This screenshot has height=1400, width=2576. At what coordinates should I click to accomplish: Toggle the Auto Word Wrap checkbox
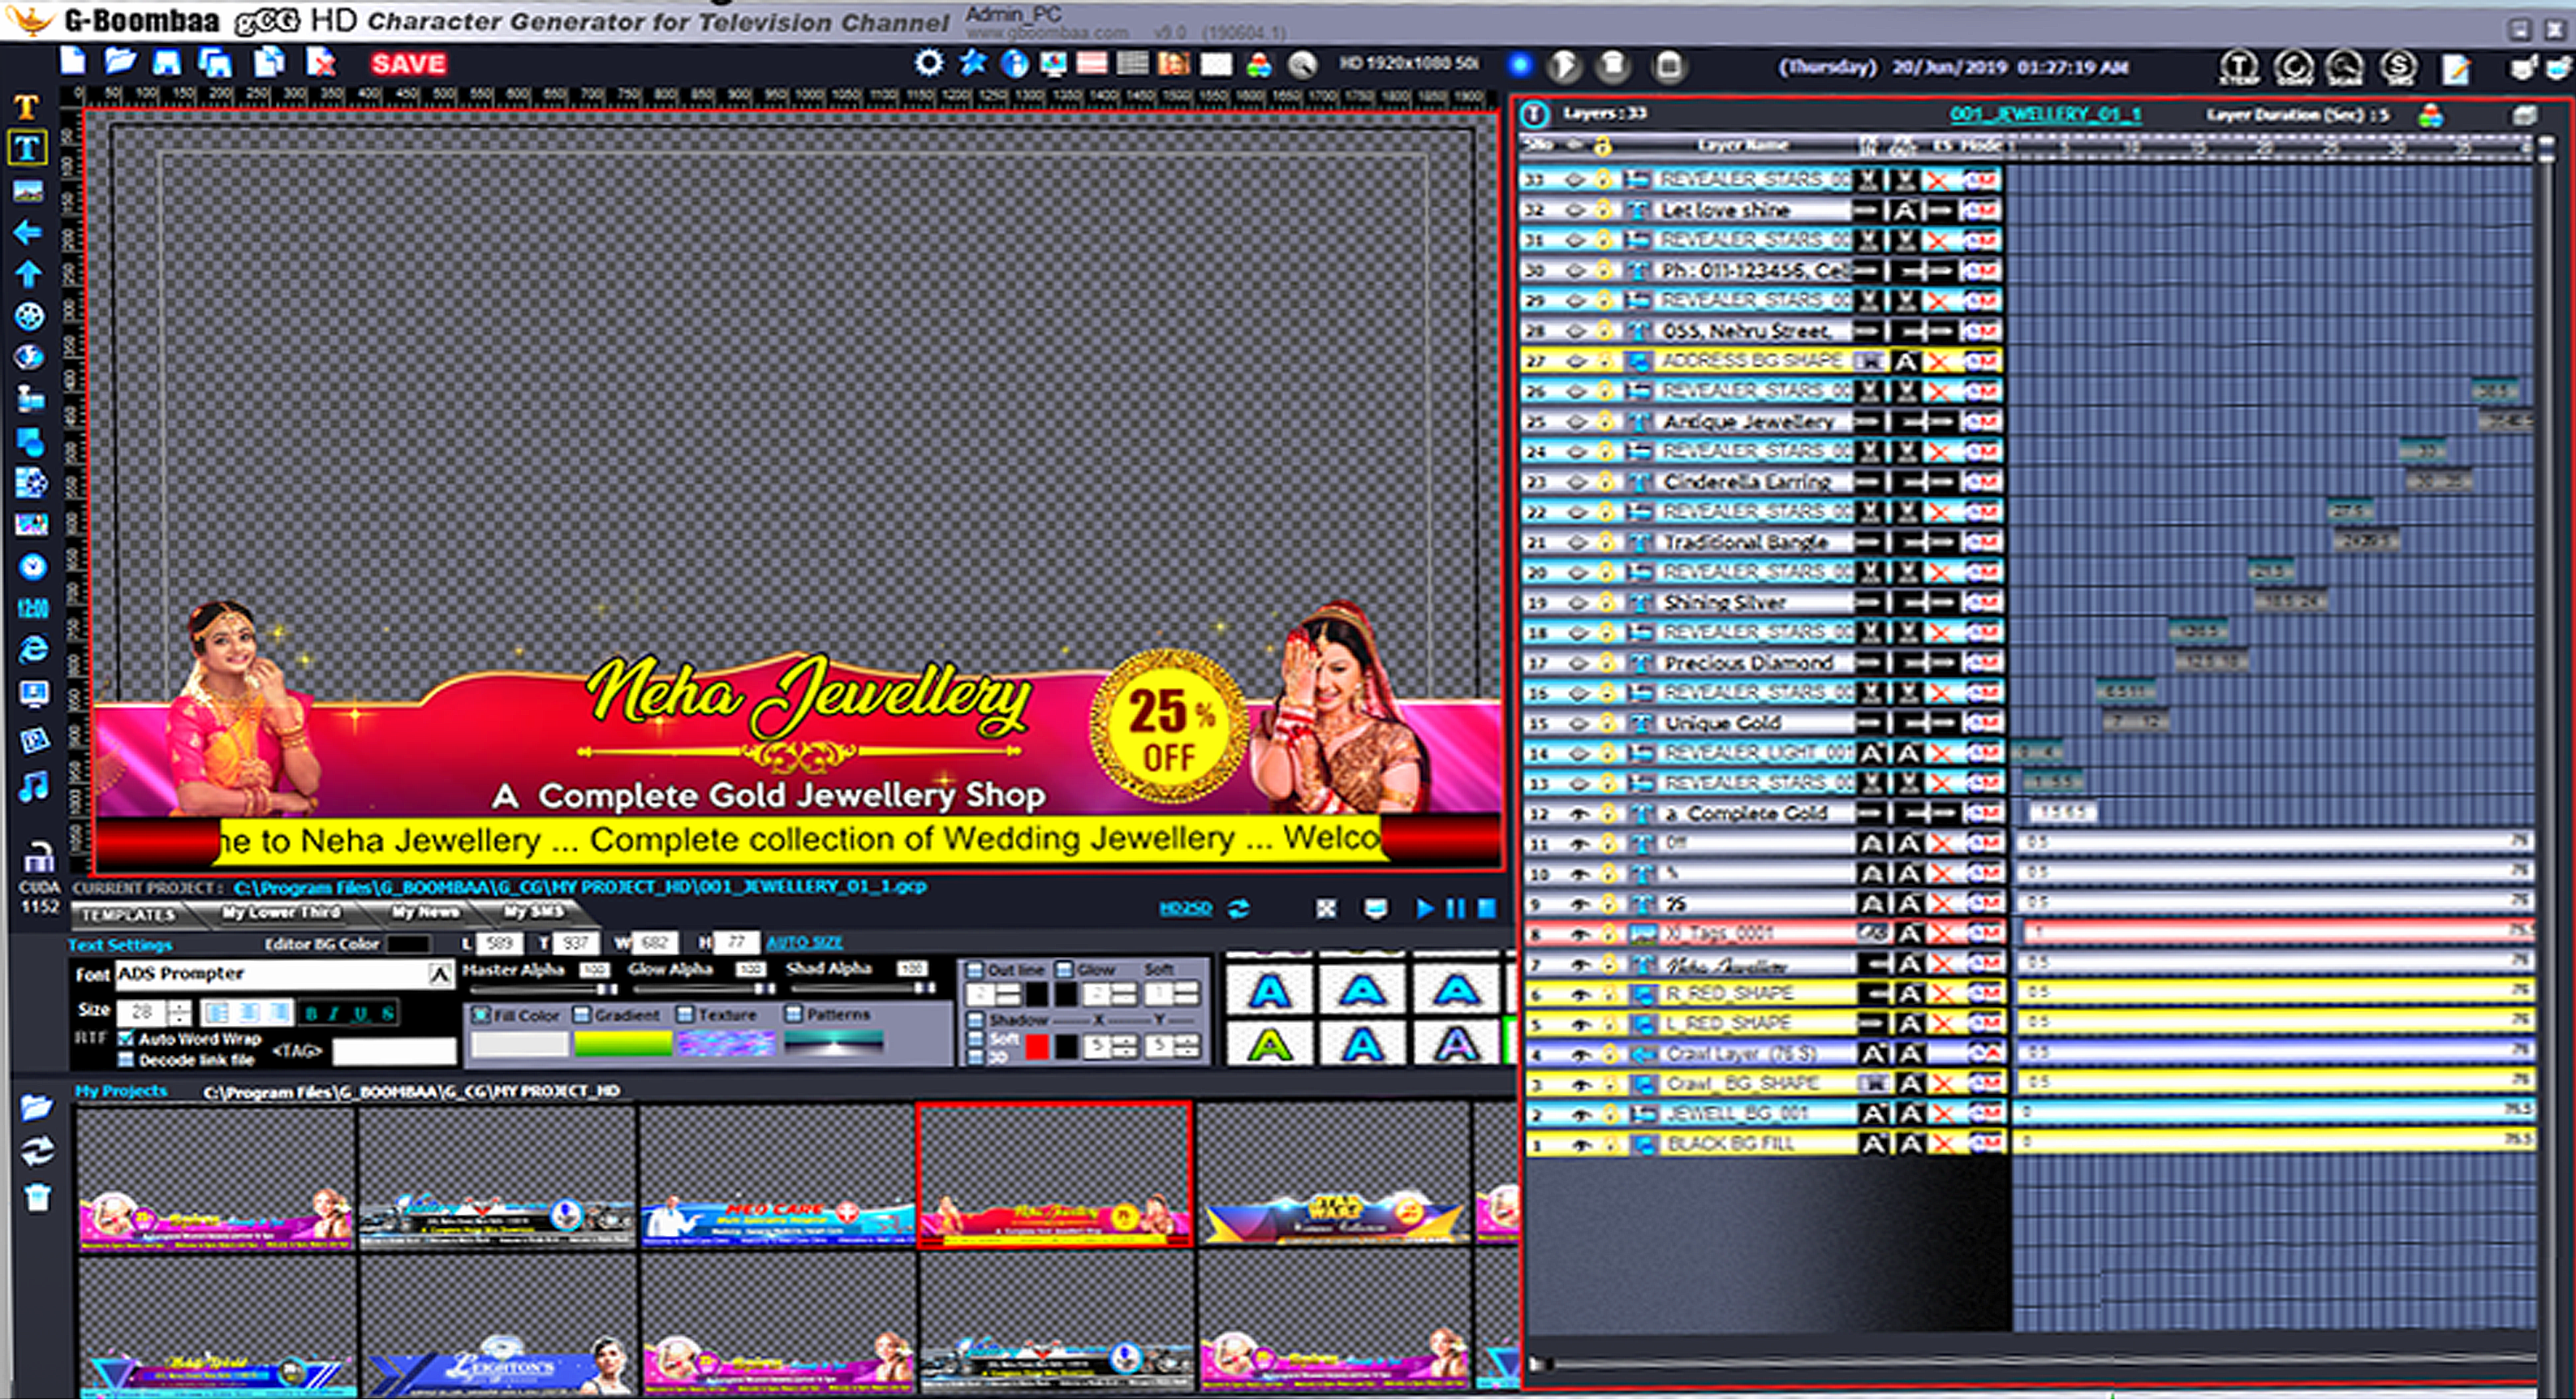pyautogui.click(x=126, y=1039)
